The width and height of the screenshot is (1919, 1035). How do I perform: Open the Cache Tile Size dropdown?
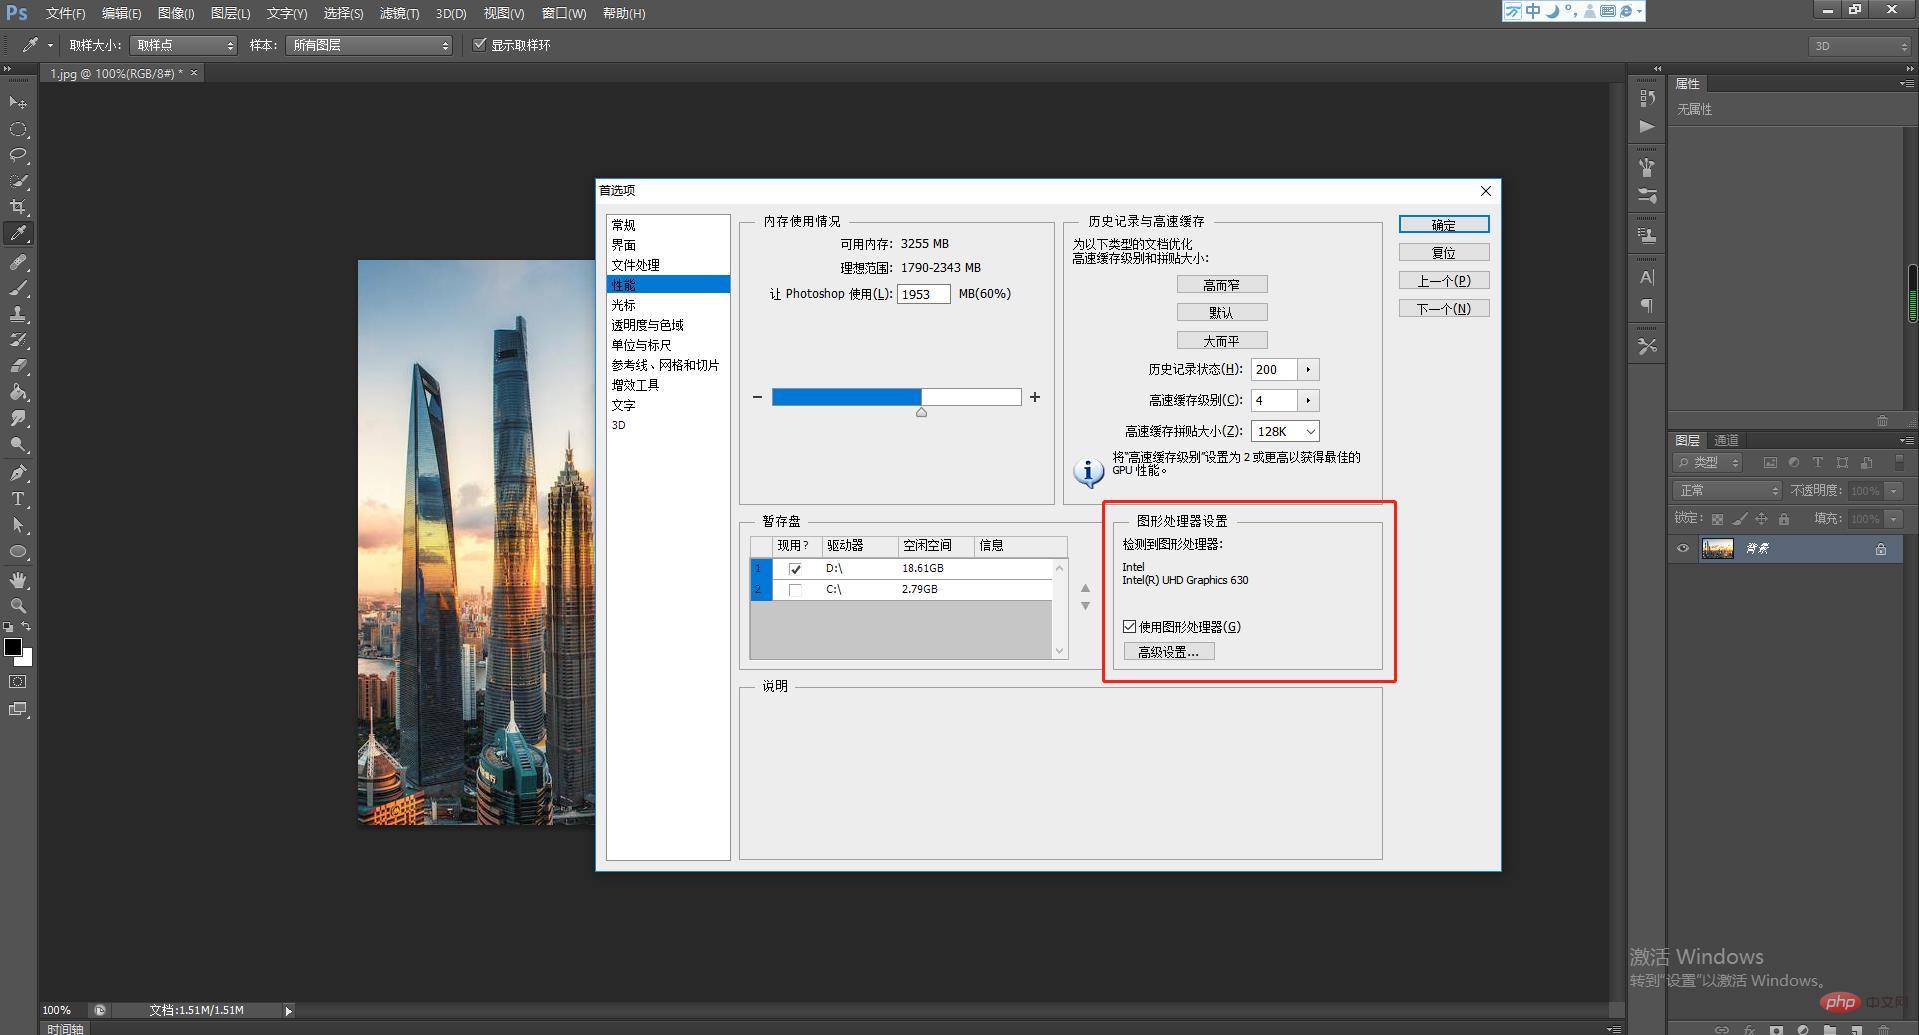tap(1285, 431)
